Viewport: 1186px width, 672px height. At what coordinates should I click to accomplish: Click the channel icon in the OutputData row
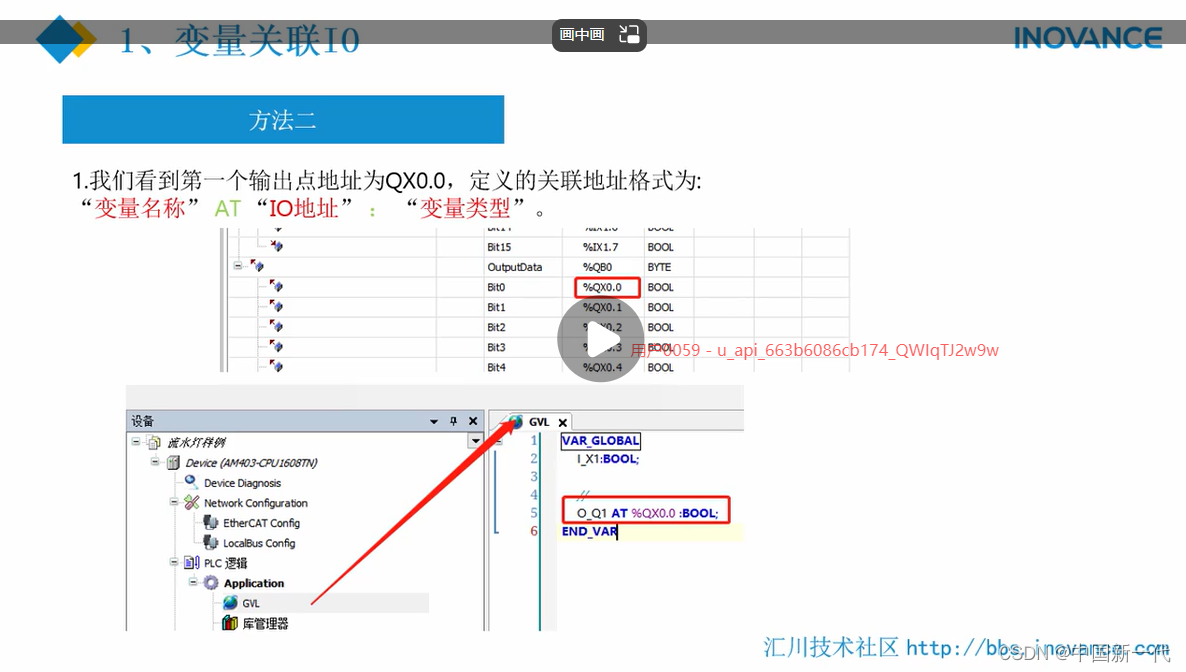coord(257,265)
